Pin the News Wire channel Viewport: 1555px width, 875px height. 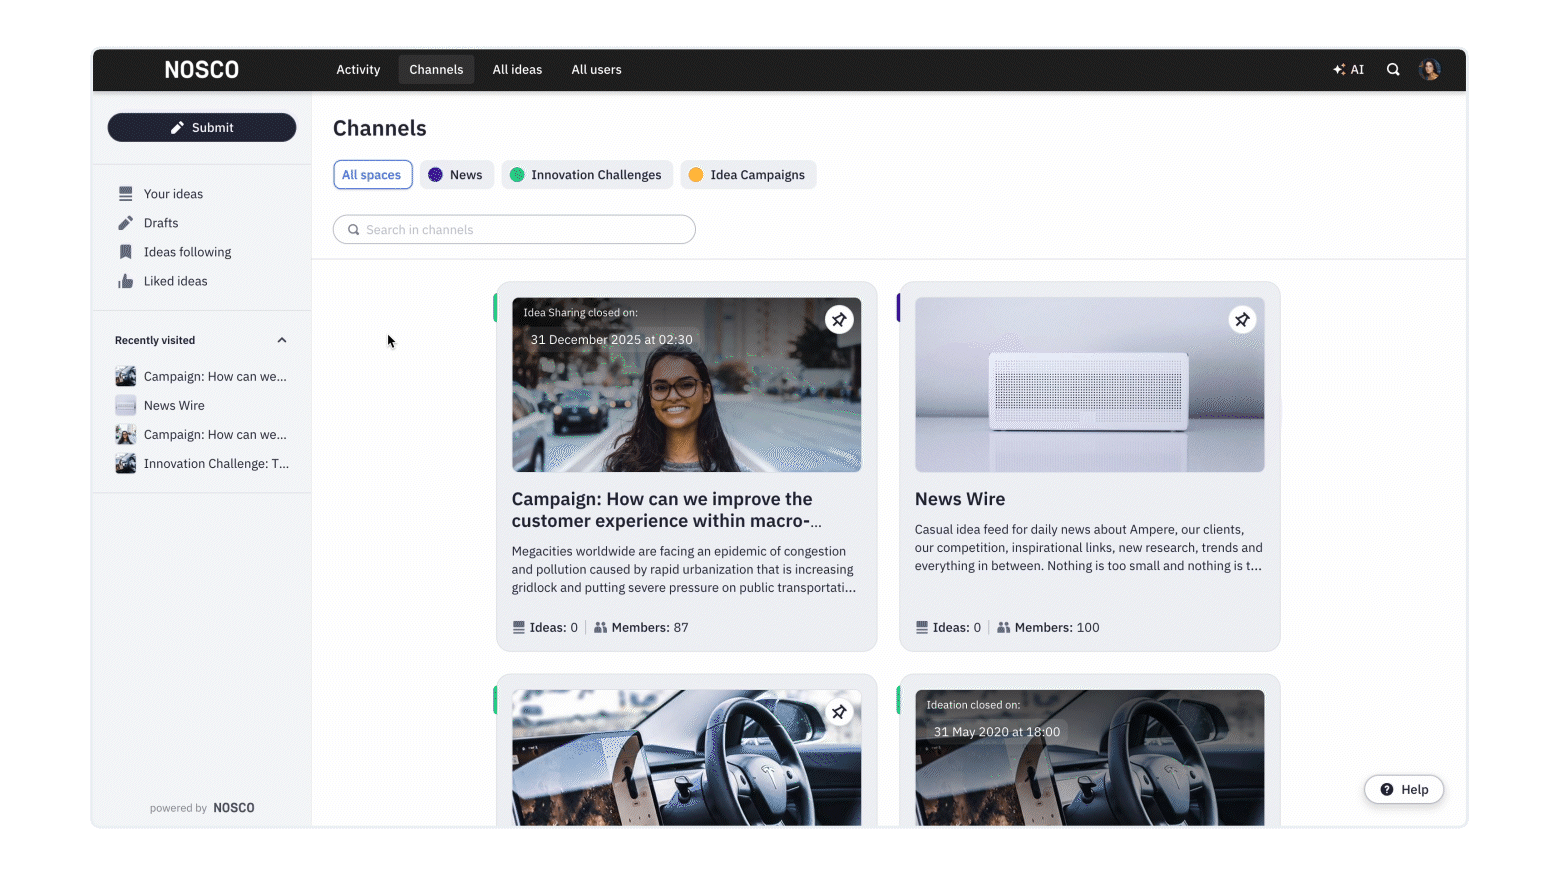click(x=1242, y=320)
